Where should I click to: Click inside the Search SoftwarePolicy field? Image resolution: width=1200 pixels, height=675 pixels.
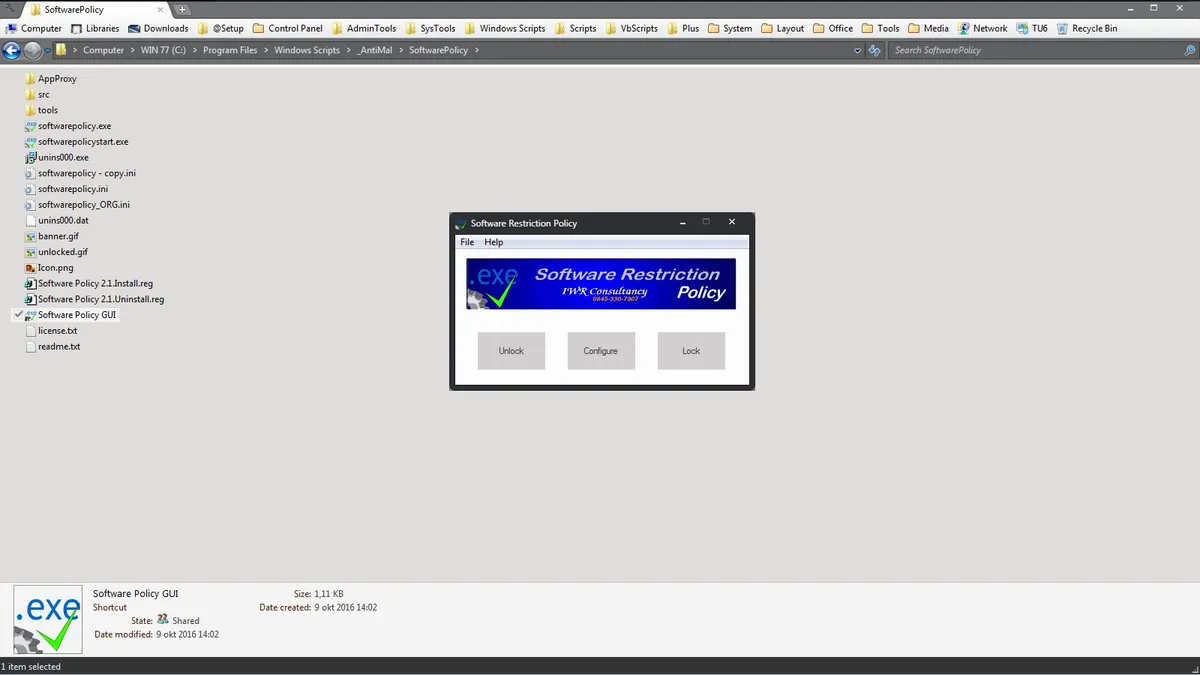(x=1000, y=50)
